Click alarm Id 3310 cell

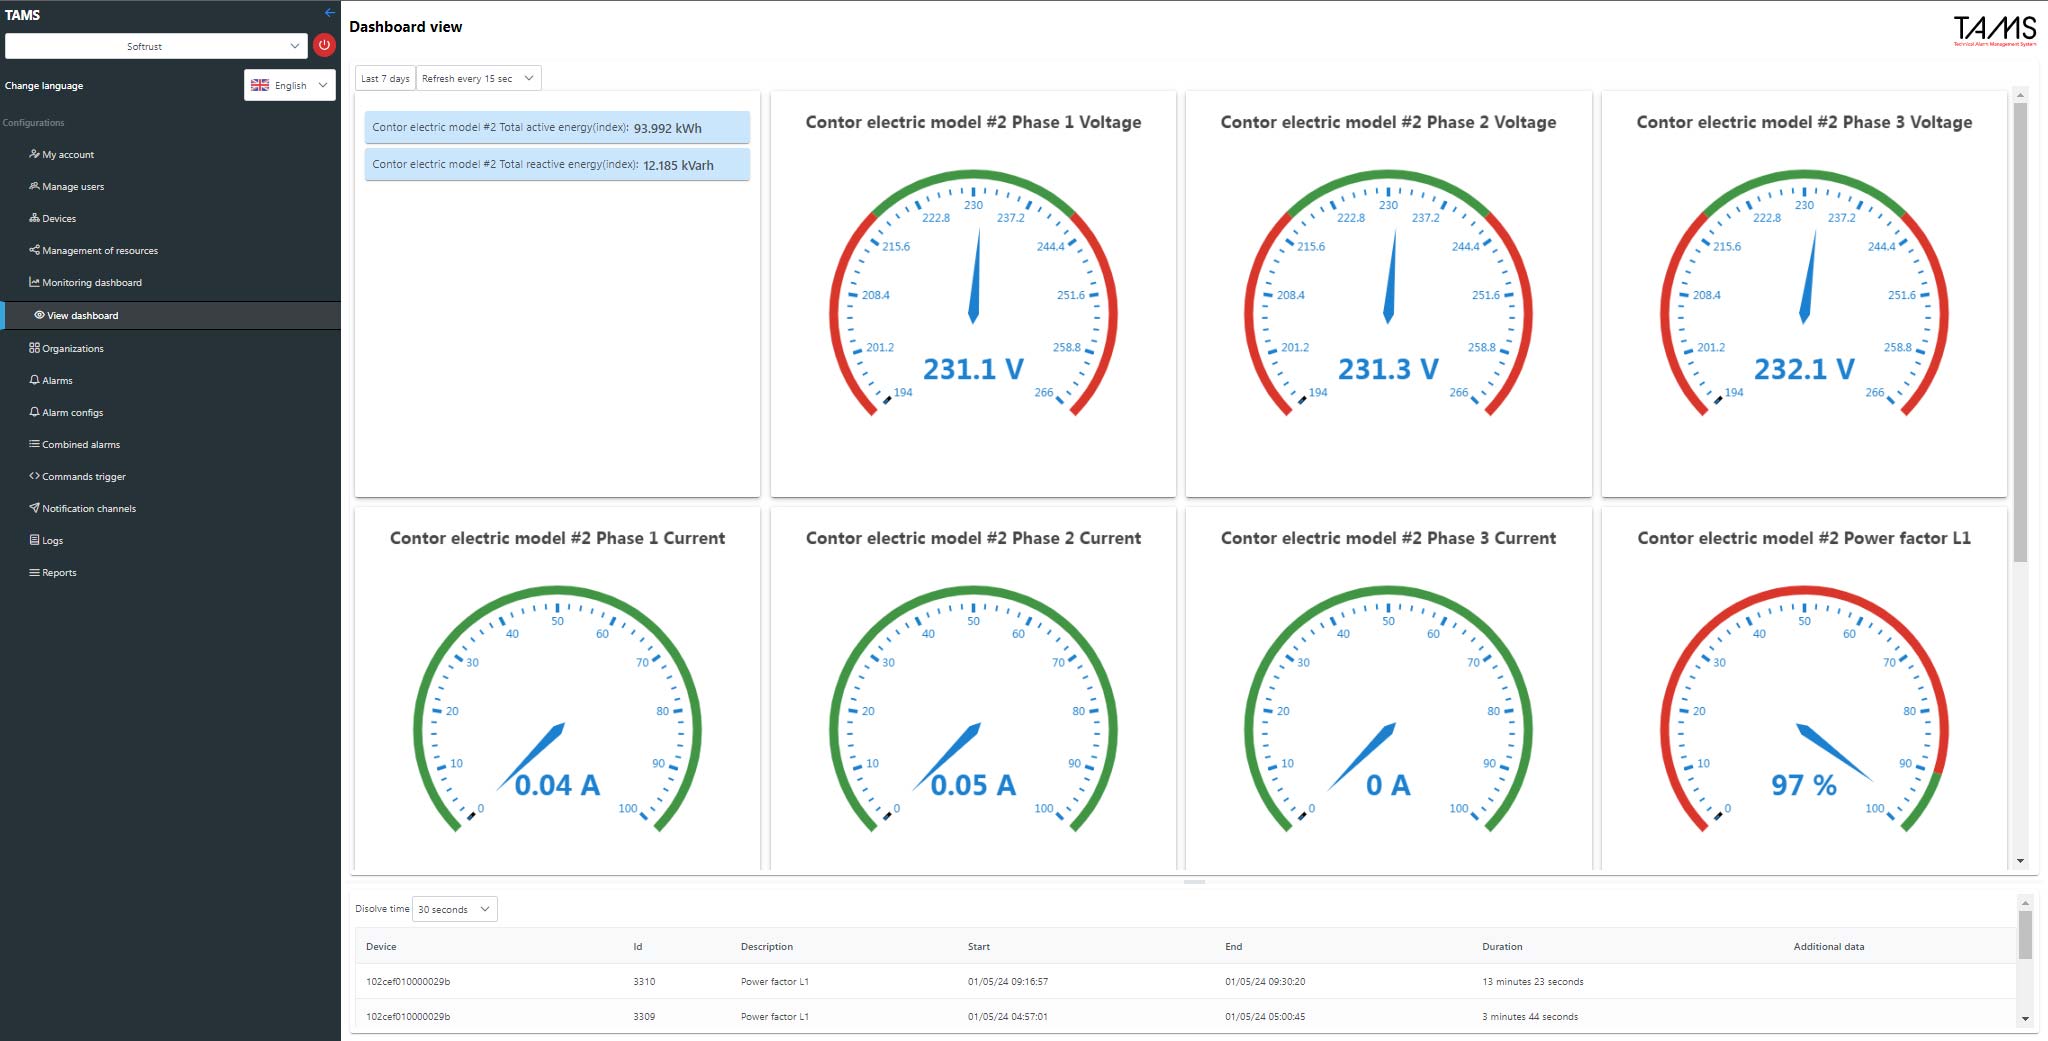(x=644, y=981)
